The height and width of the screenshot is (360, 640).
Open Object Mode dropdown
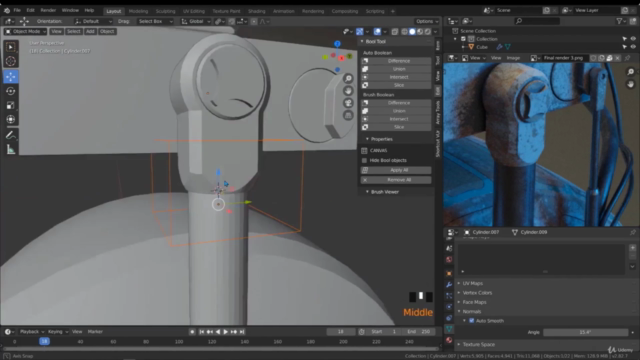[25, 31]
